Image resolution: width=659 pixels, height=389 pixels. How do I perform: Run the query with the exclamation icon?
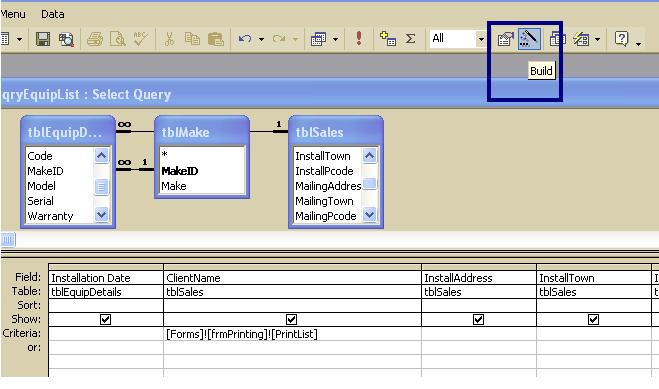358,38
